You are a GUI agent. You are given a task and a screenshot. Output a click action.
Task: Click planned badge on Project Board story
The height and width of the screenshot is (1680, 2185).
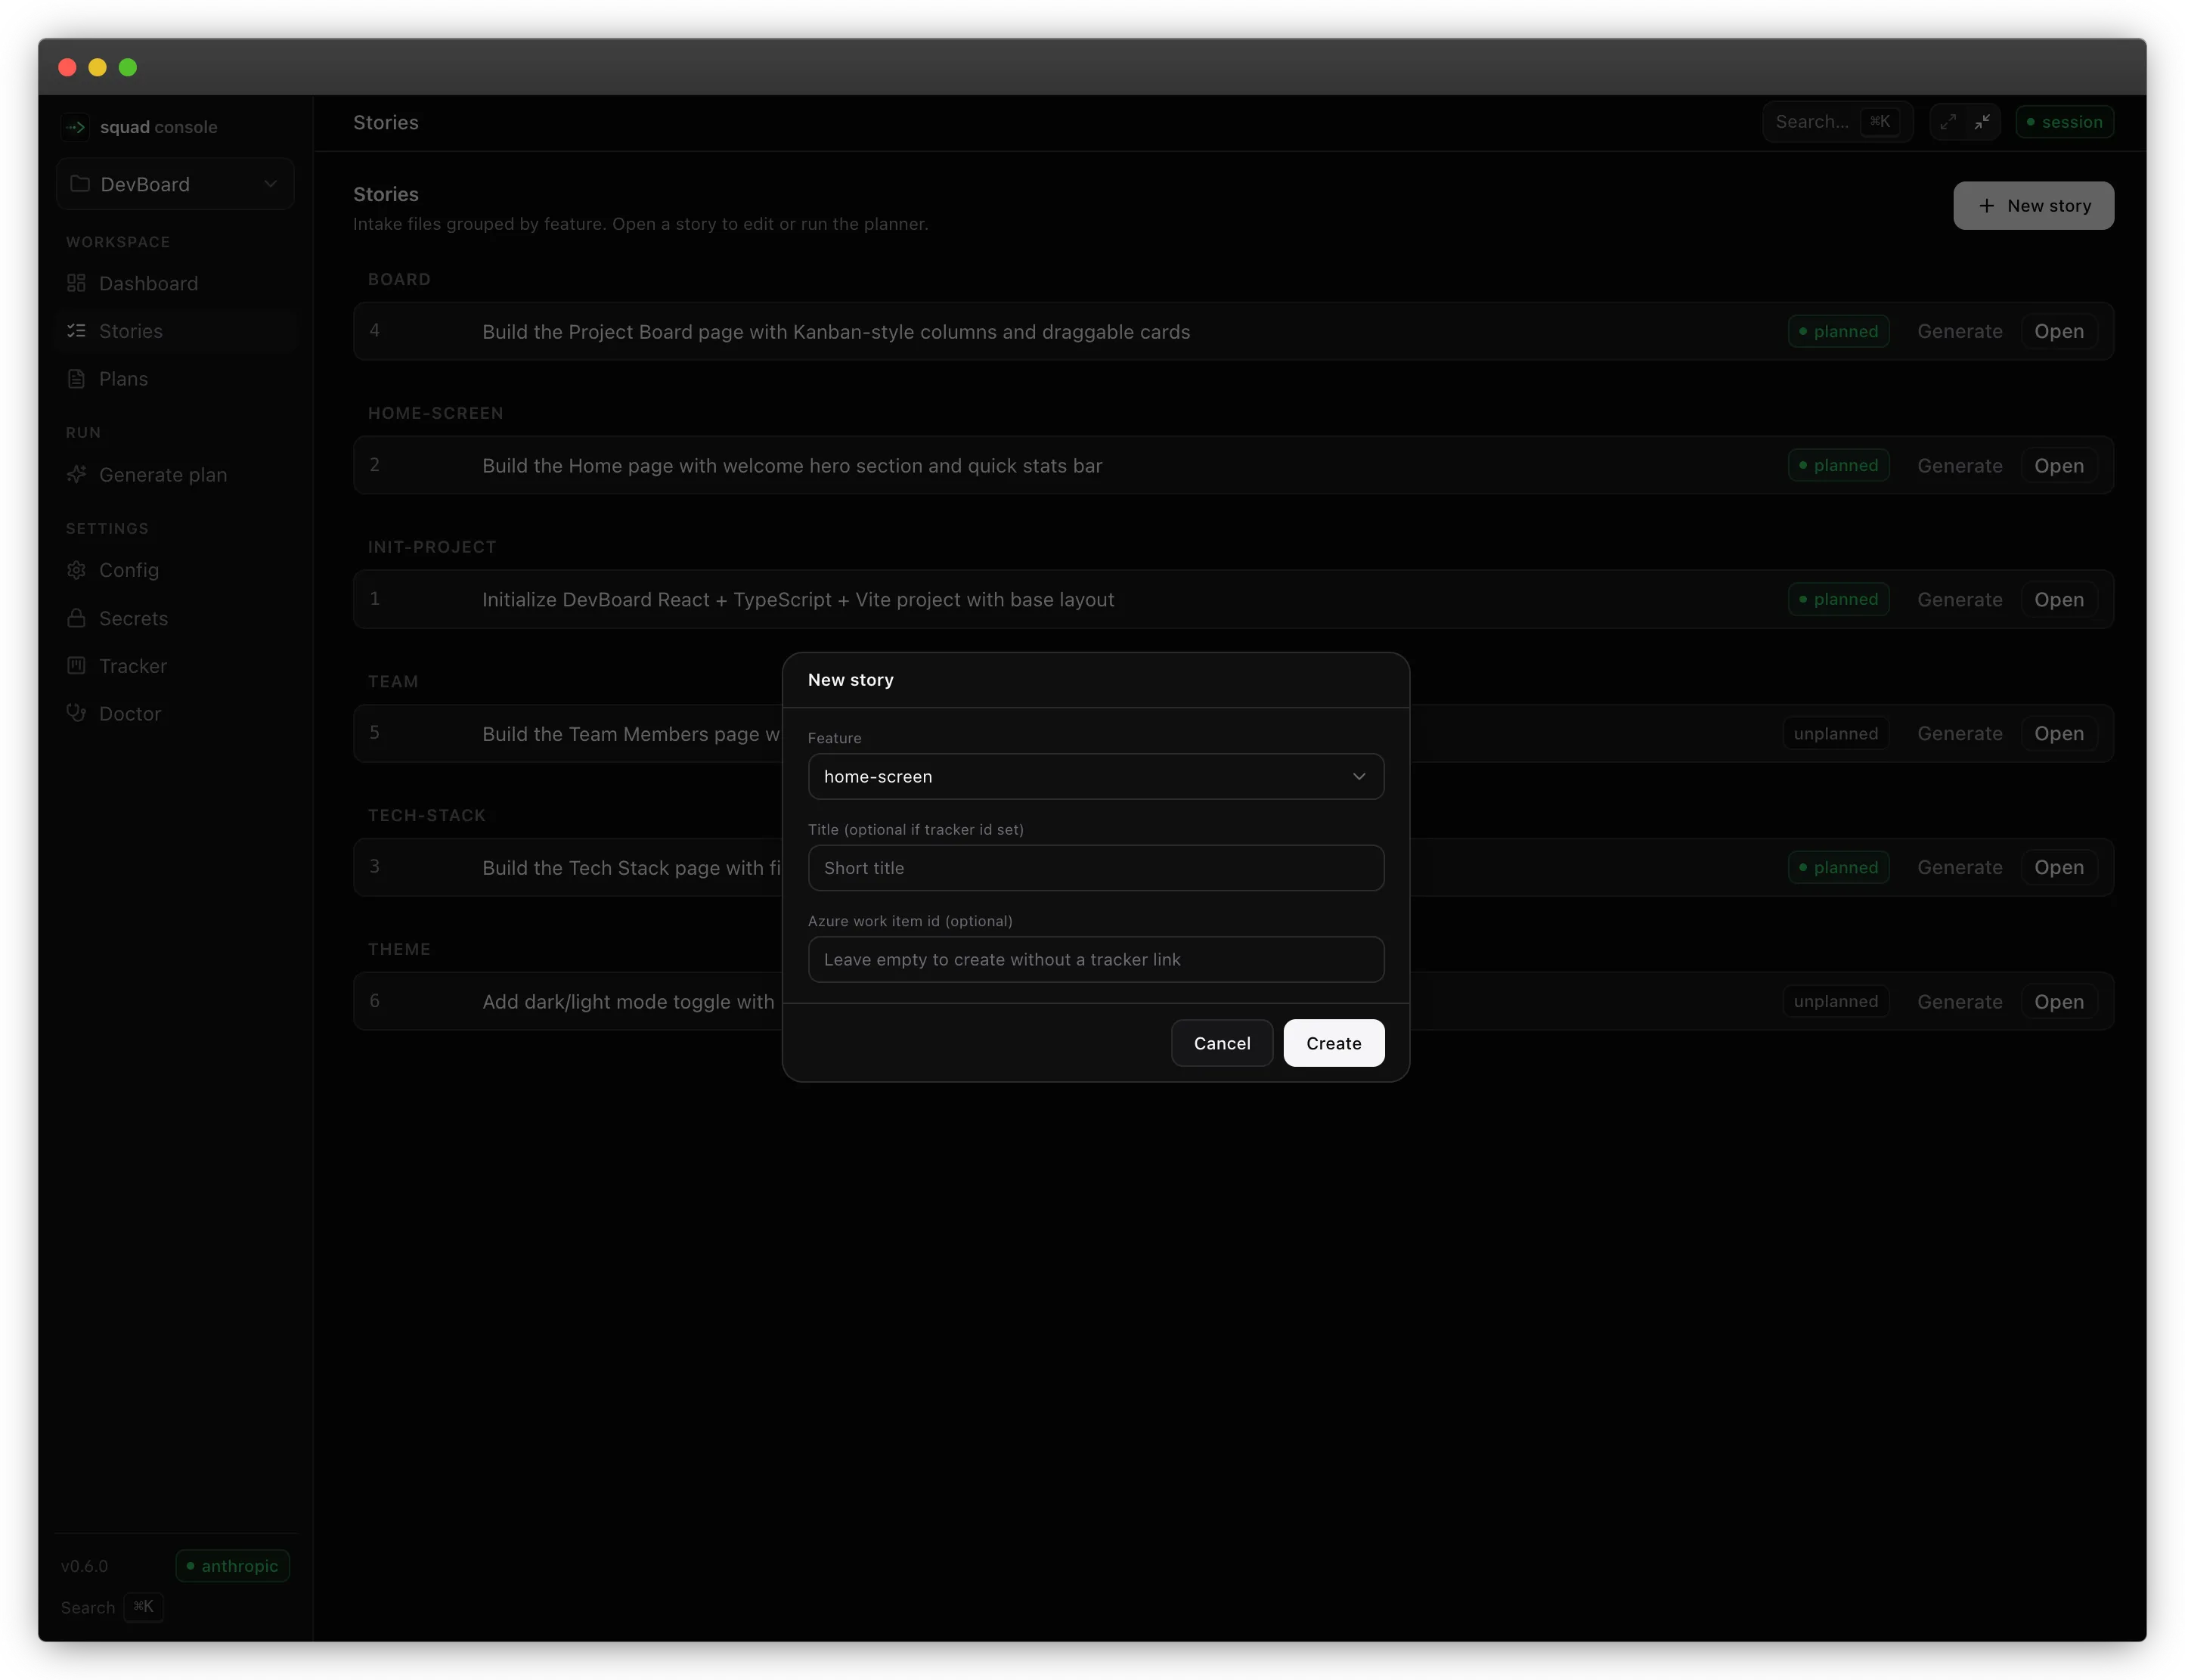(x=1838, y=331)
